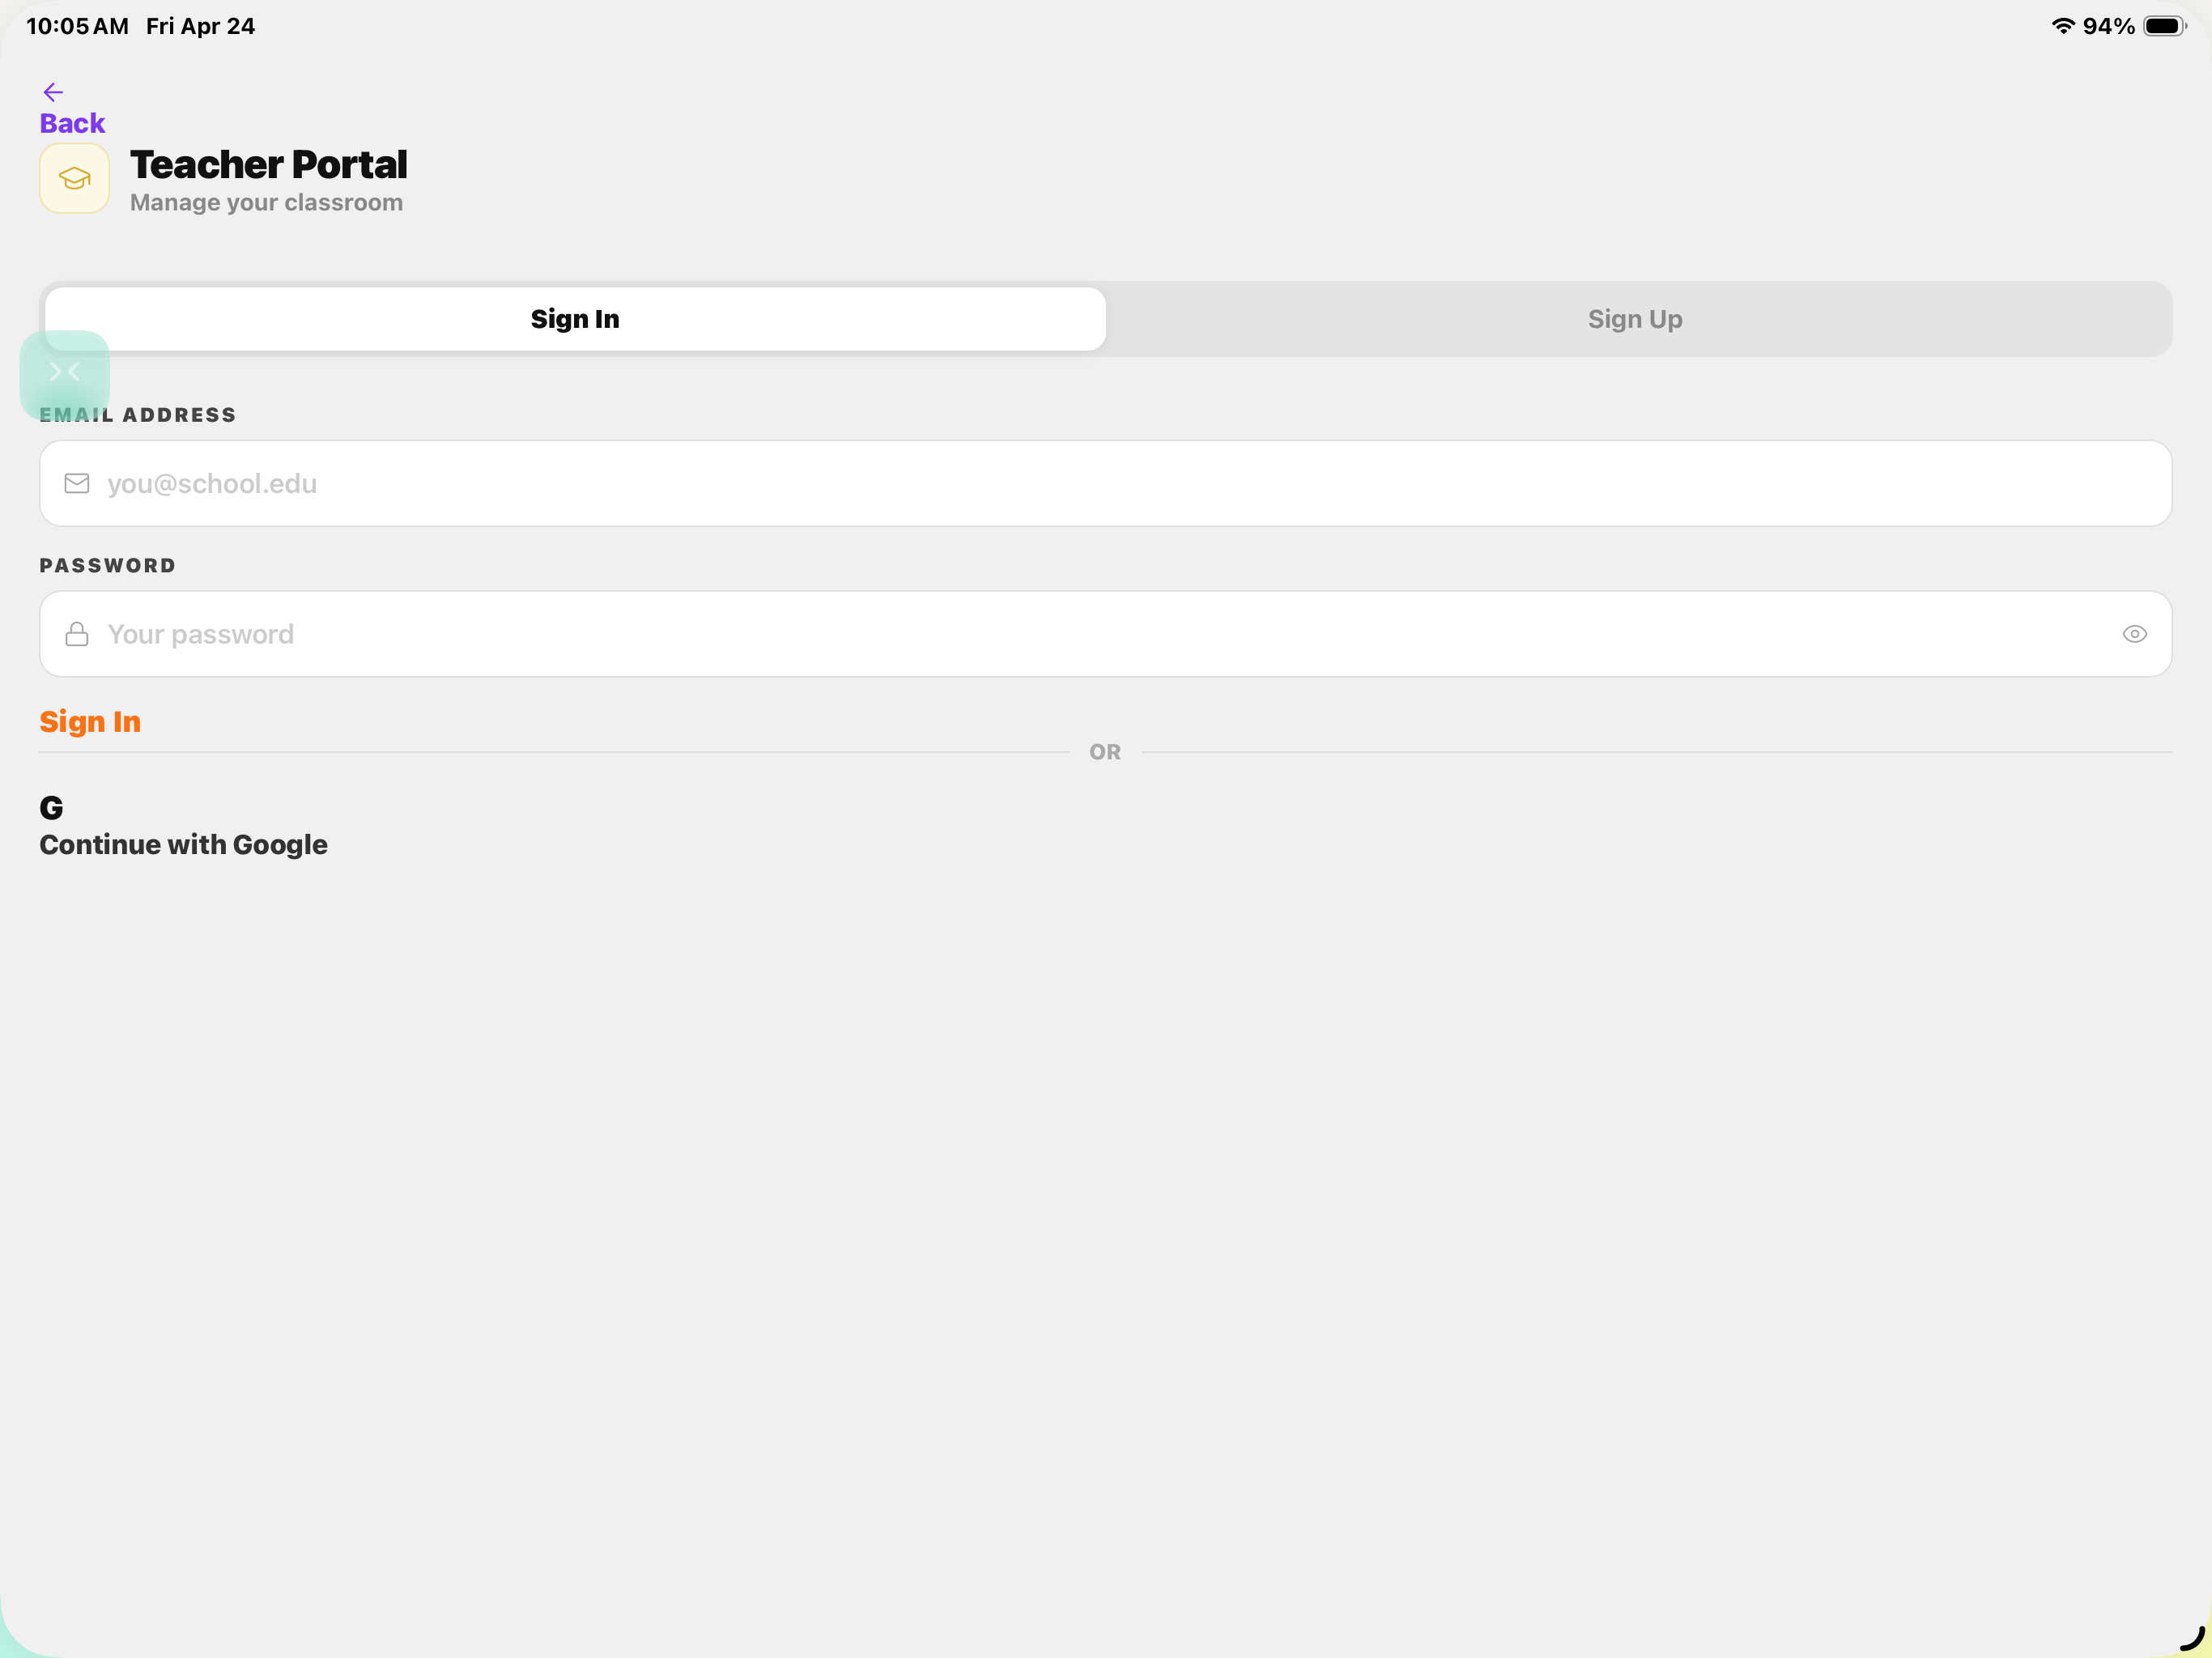2212x1658 pixels.
Task: Click the PASSWORD field label
Action: tap(108, 566)
